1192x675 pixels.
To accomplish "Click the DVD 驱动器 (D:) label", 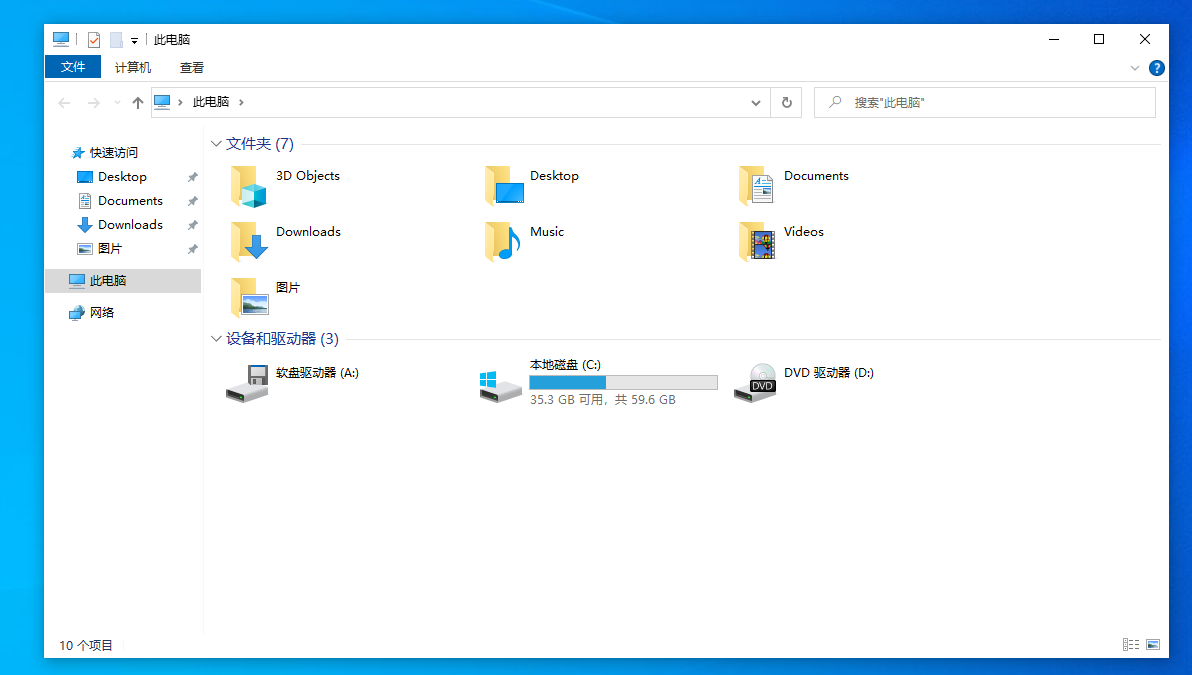I will (x=829, y=372).
